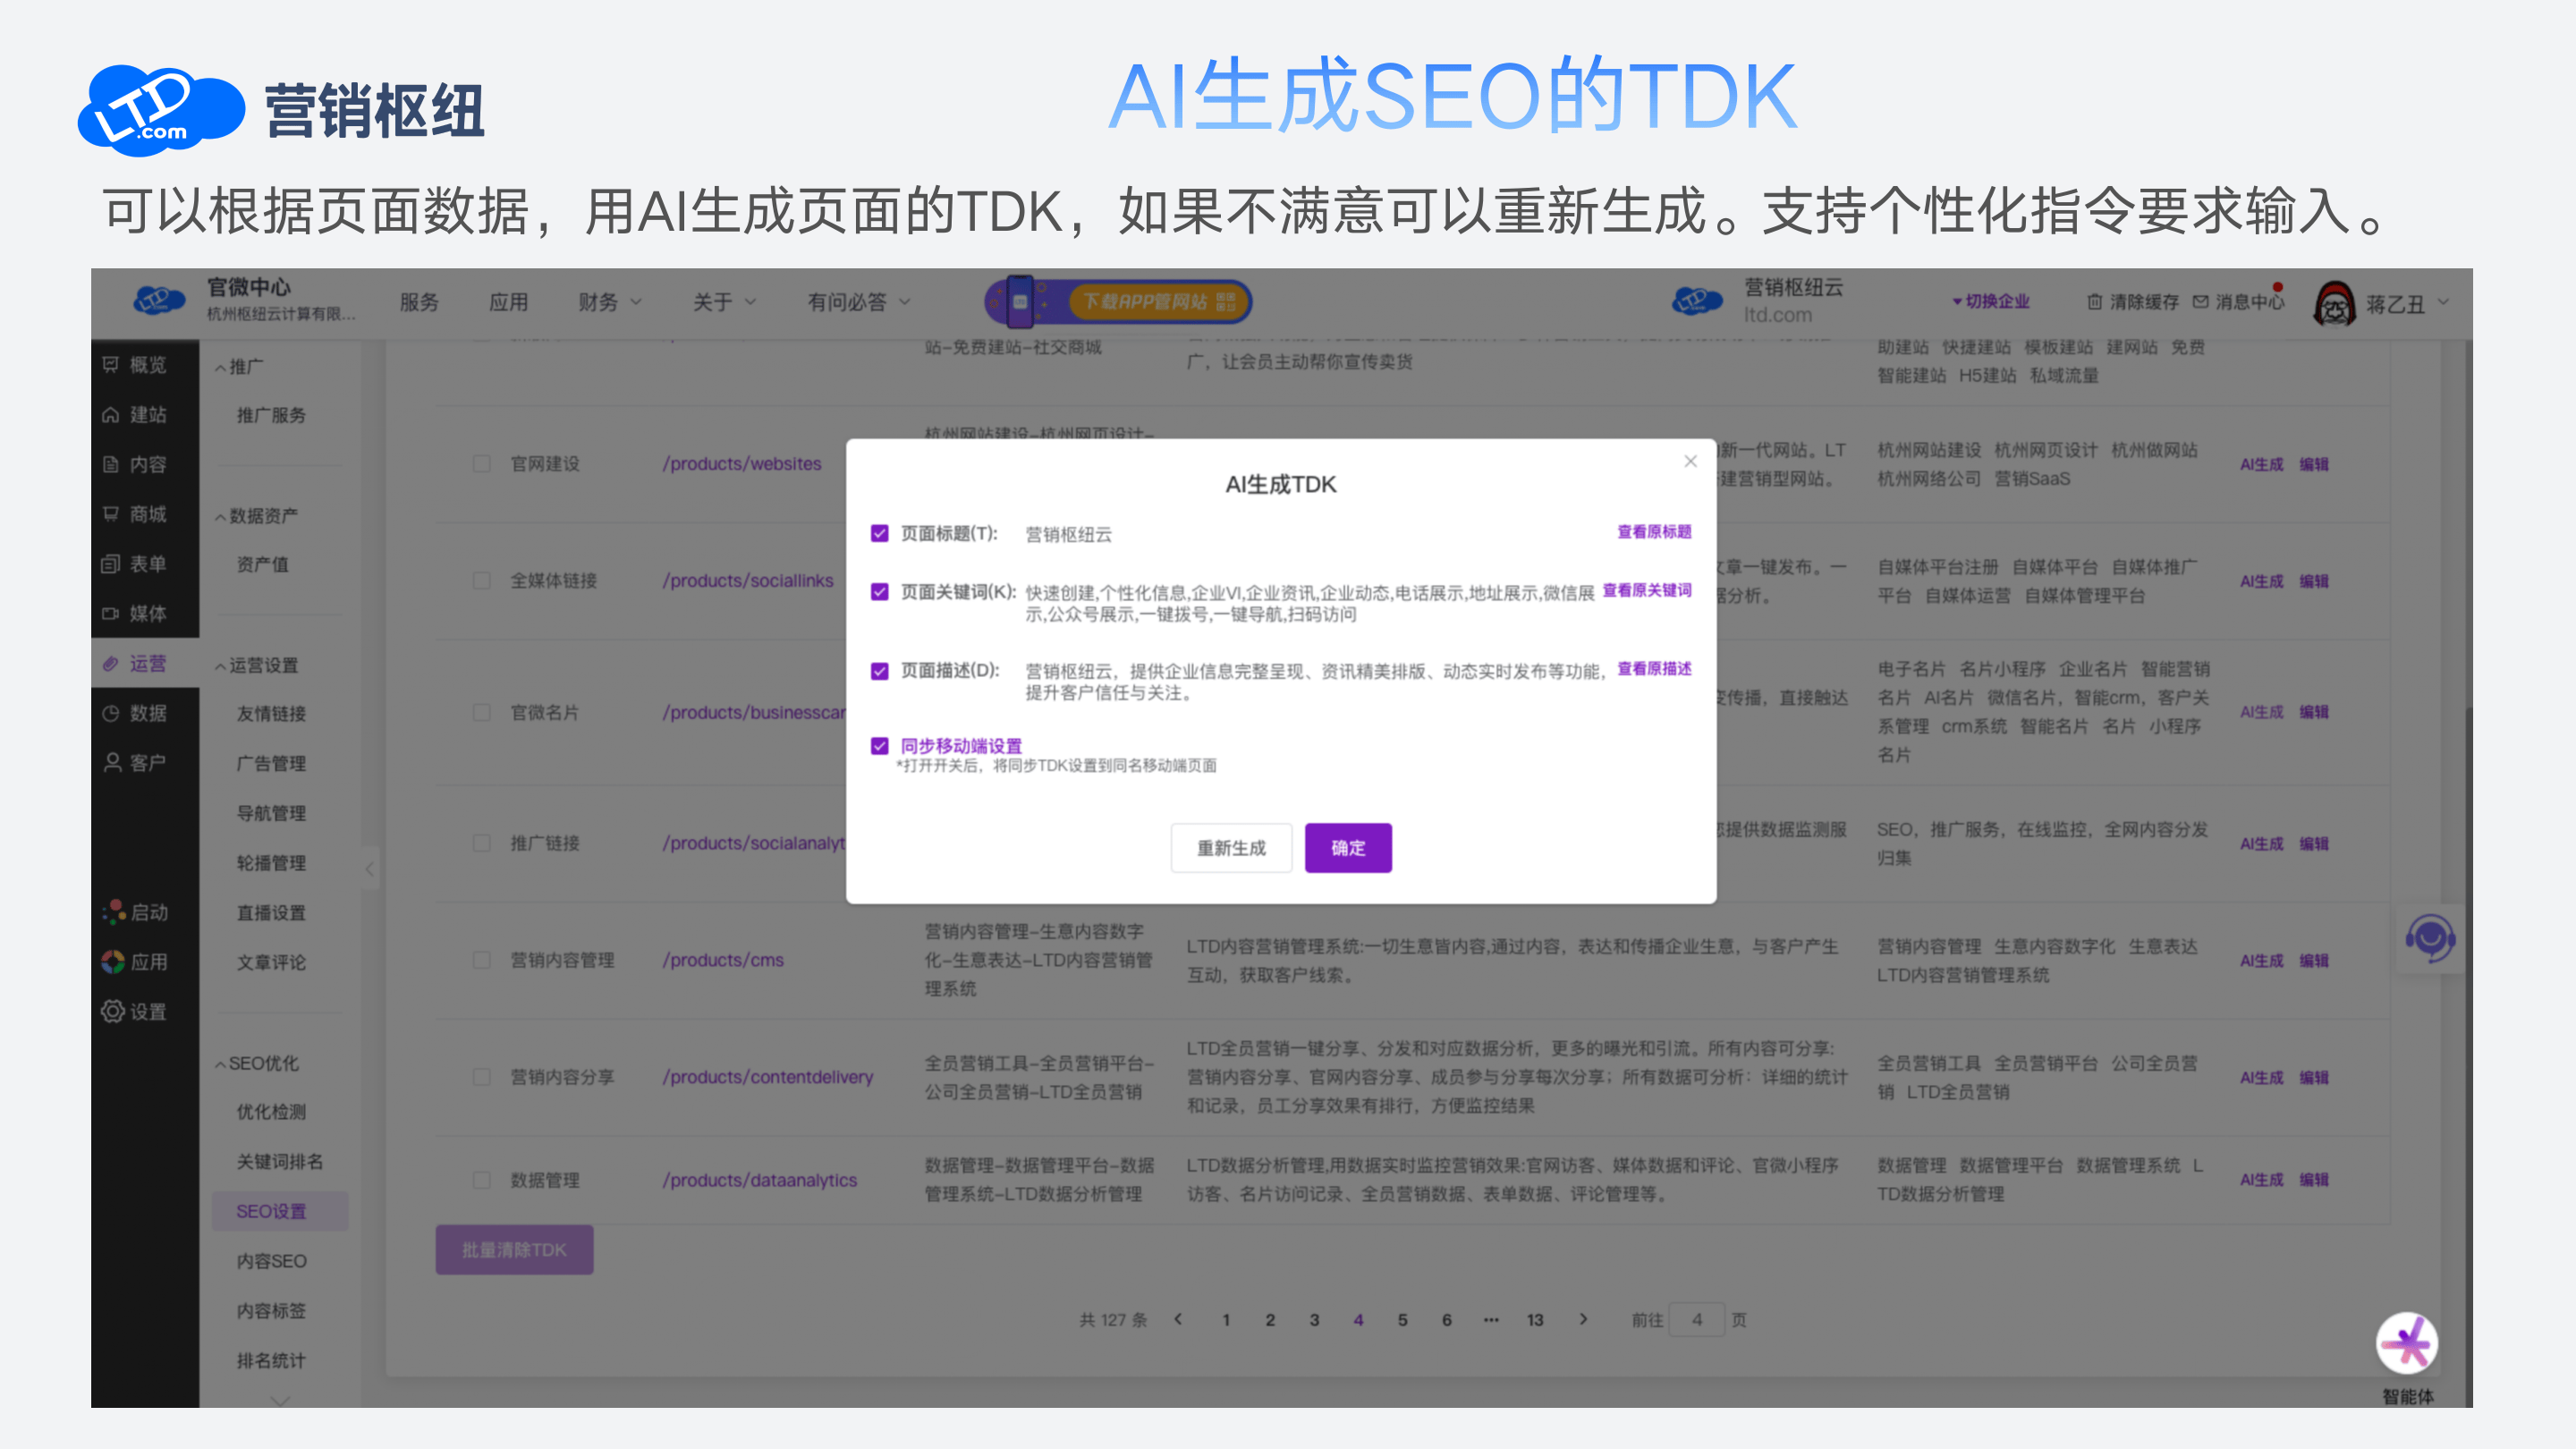This screenshot has width=2576, height=1449.
Task: Collapse the SEO优化 menu group
Action: click(x=258, y=1063)
